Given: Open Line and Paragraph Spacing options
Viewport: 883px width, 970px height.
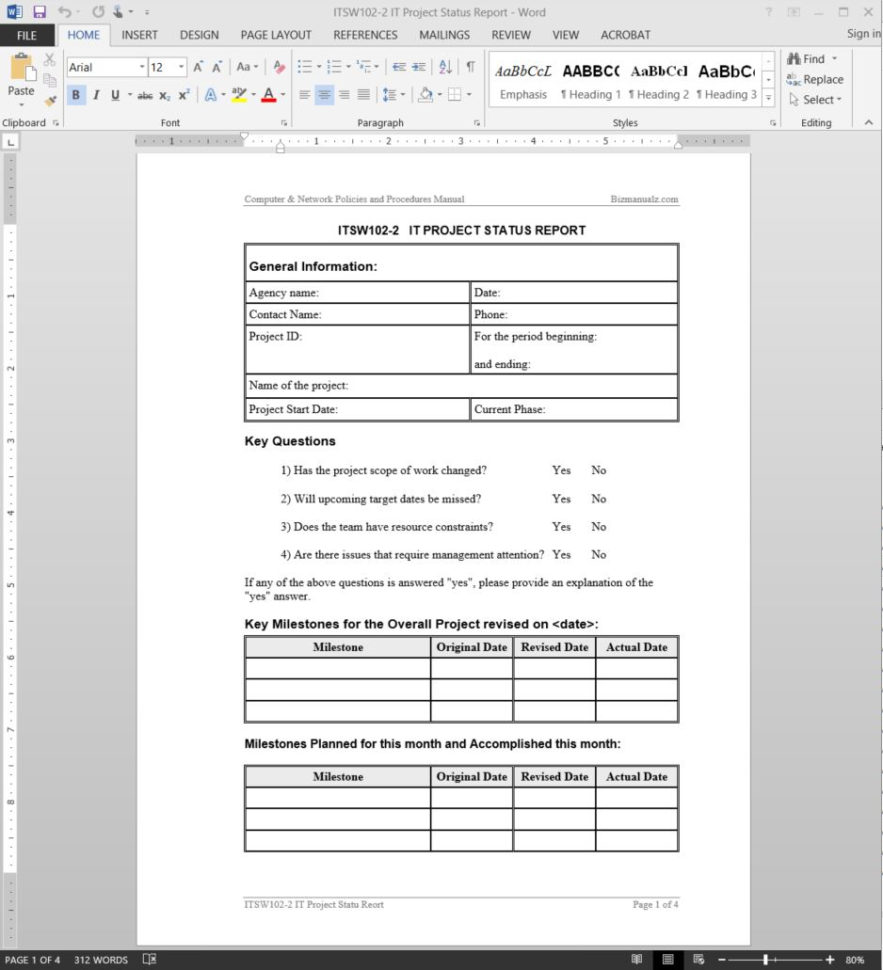Looking at the screenshot, I should (x=390, y=95).
